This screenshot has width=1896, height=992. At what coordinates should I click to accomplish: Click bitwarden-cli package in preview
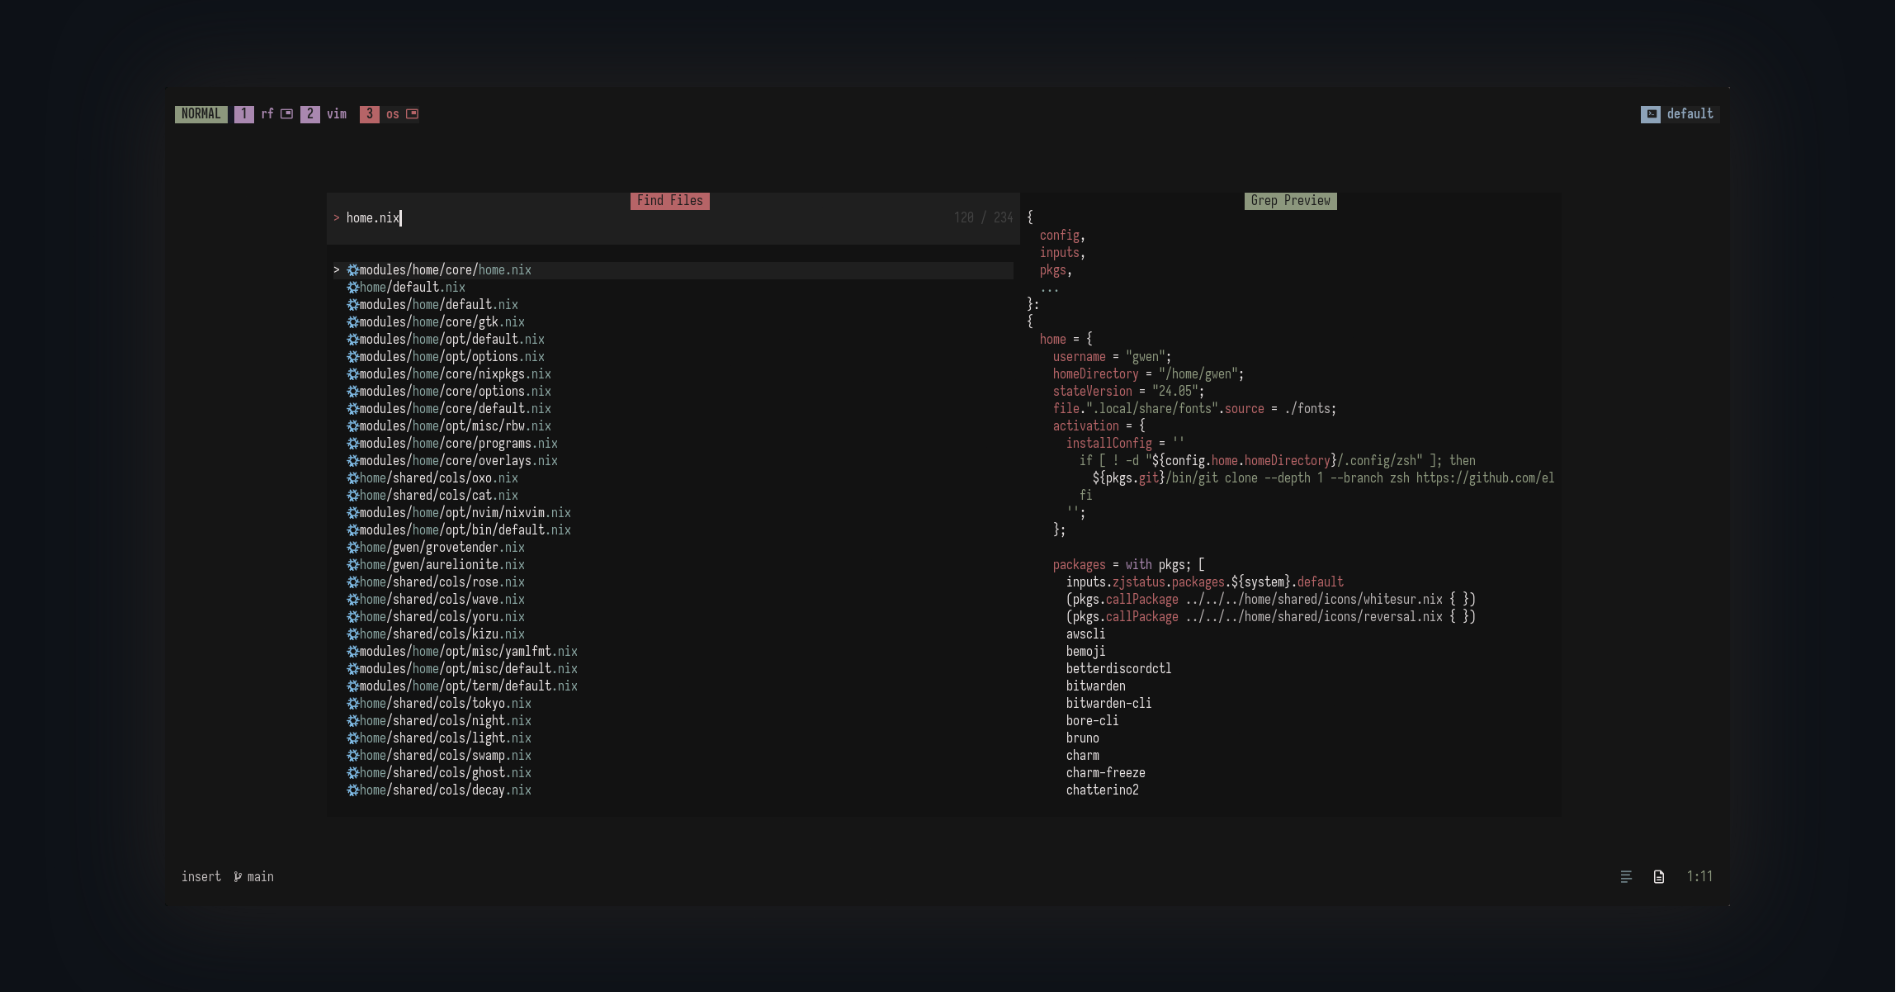1108,704
